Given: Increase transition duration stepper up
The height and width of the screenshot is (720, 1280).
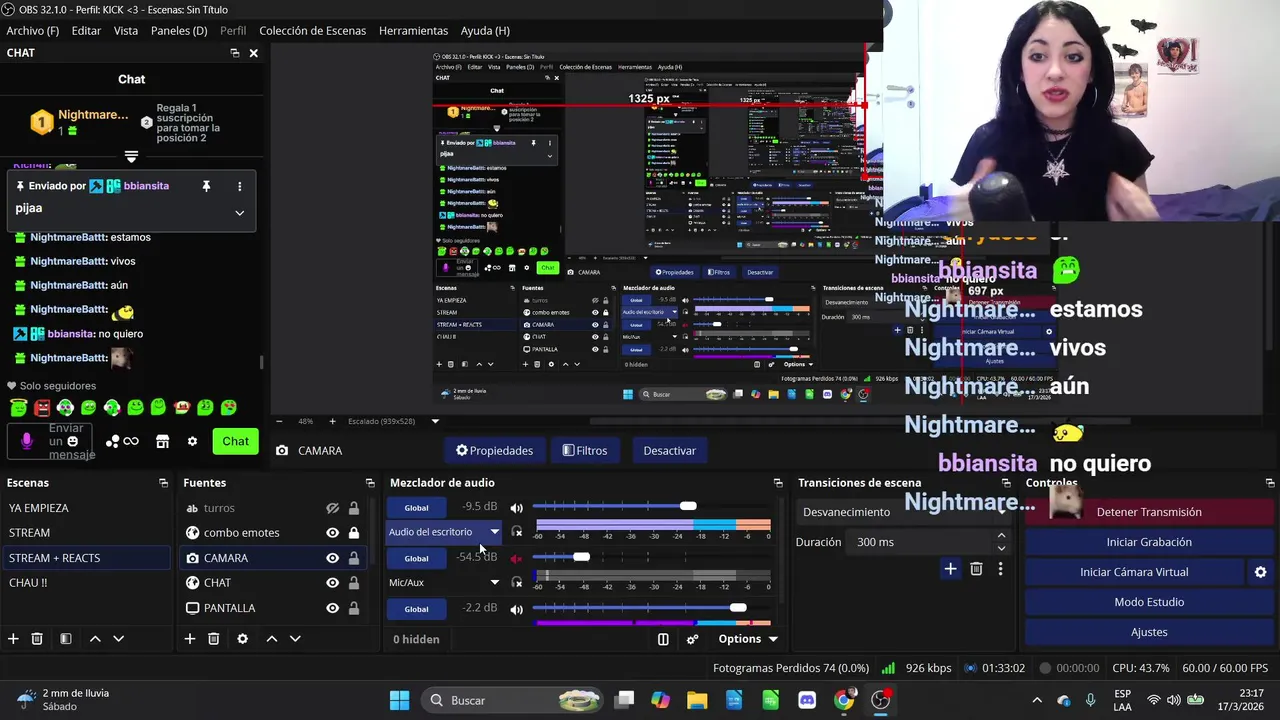Looking at the screenshot, I should pyautogui.click(x=1001, y=536).
